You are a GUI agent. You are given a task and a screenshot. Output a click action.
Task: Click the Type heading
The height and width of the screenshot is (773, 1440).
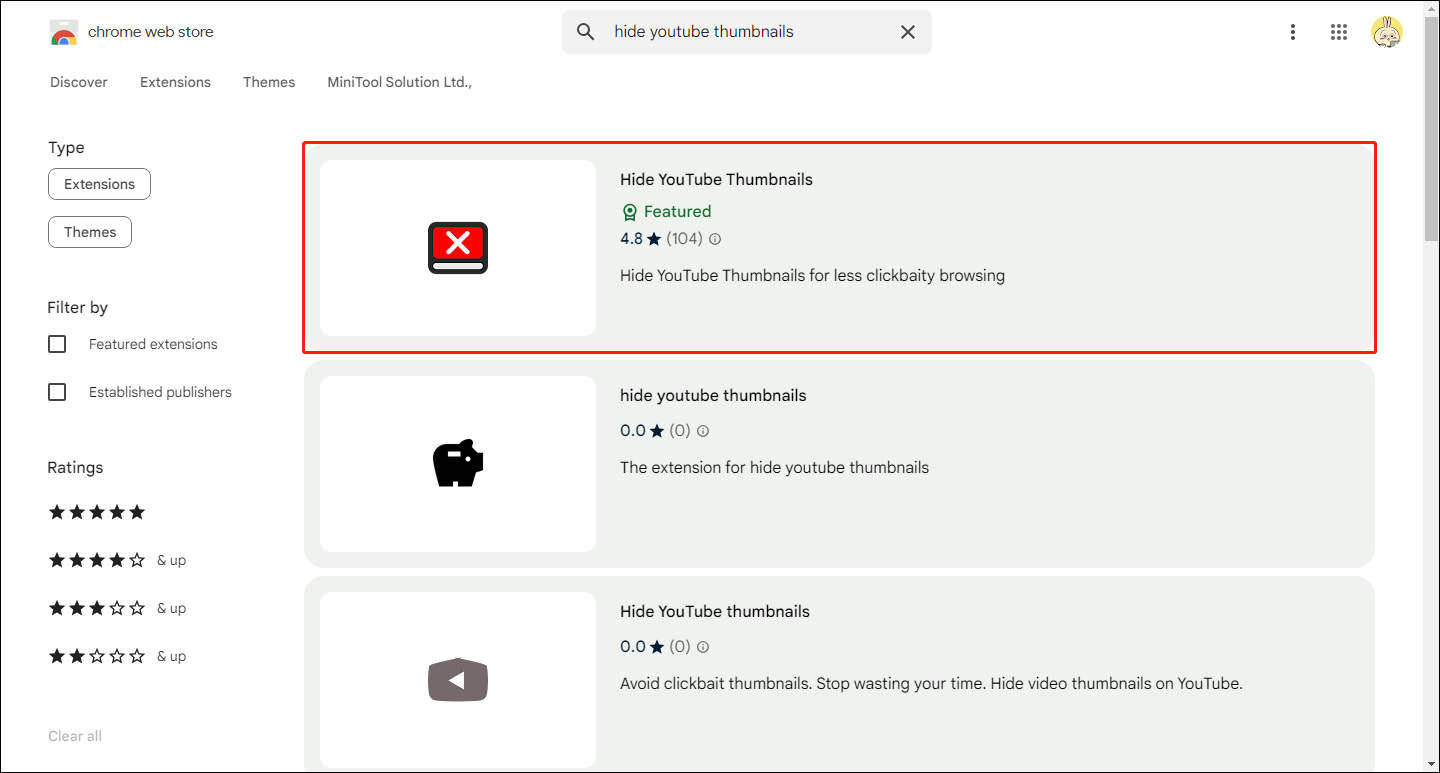point(66,148)
